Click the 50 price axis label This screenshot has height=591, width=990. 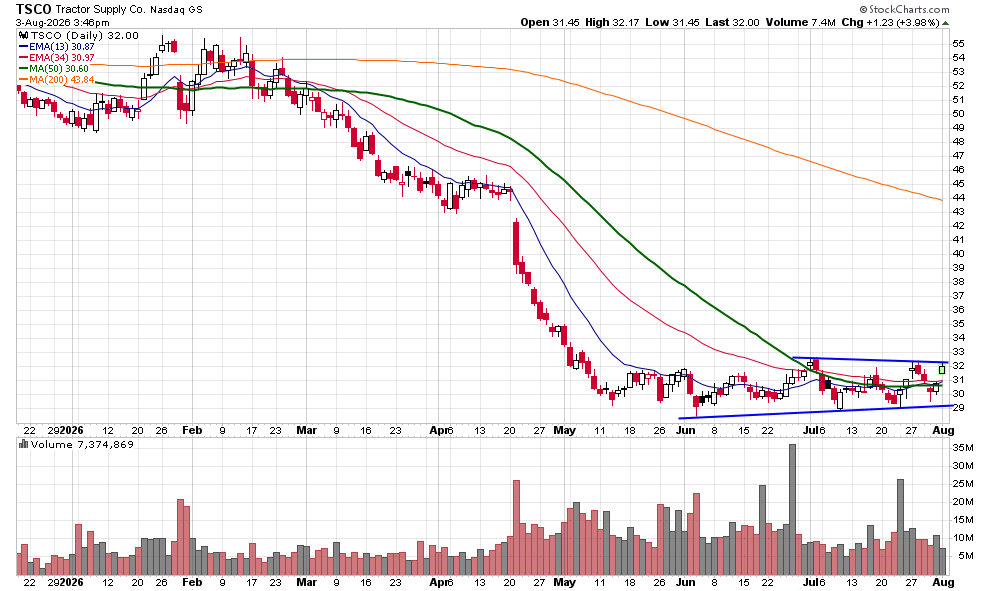[x=958, y=114]
